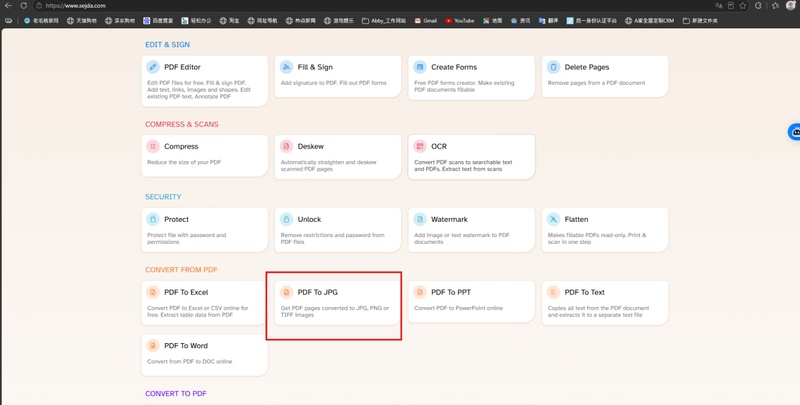800x405 pixels.
Task: Open the 网址导航 bookmark
Action: tap(263, 21)
